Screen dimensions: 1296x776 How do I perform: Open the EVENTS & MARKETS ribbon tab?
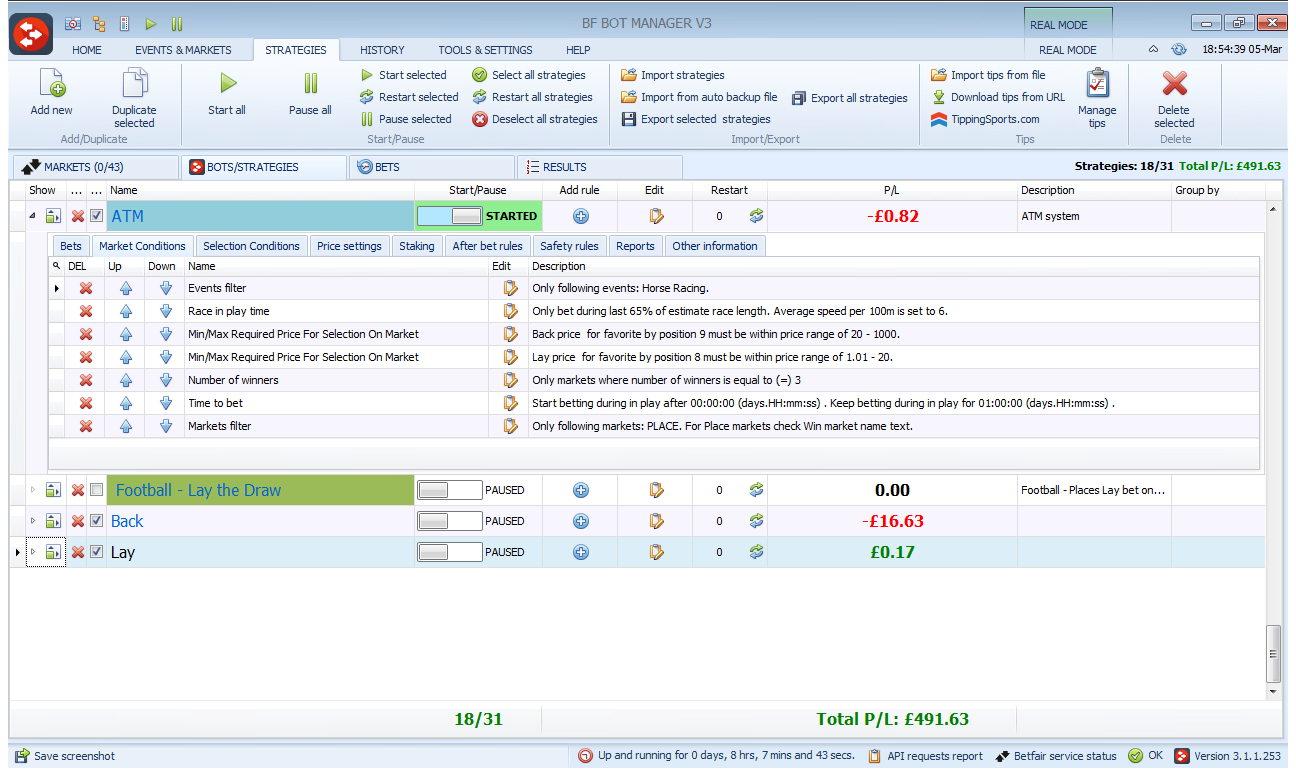click(183, 50)
